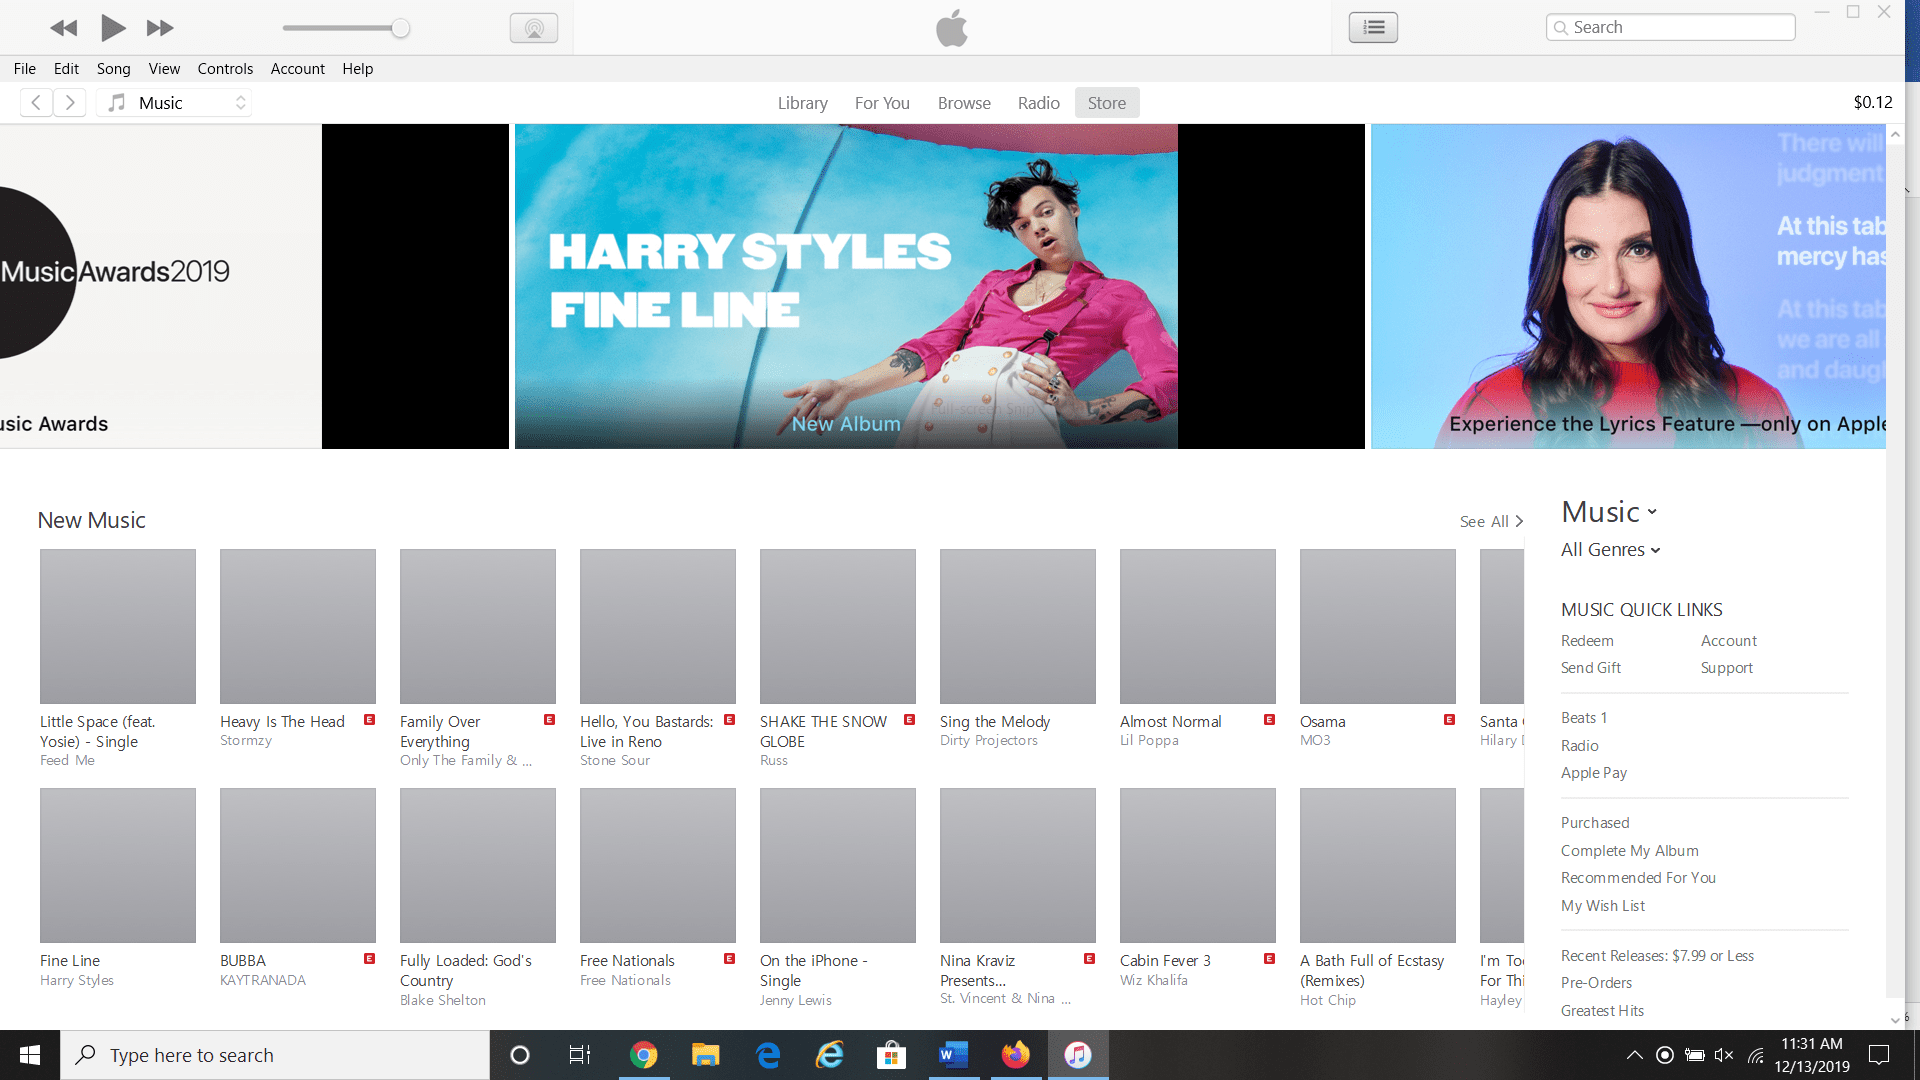
Task: Click the rewind control
Action: (64, 27)
